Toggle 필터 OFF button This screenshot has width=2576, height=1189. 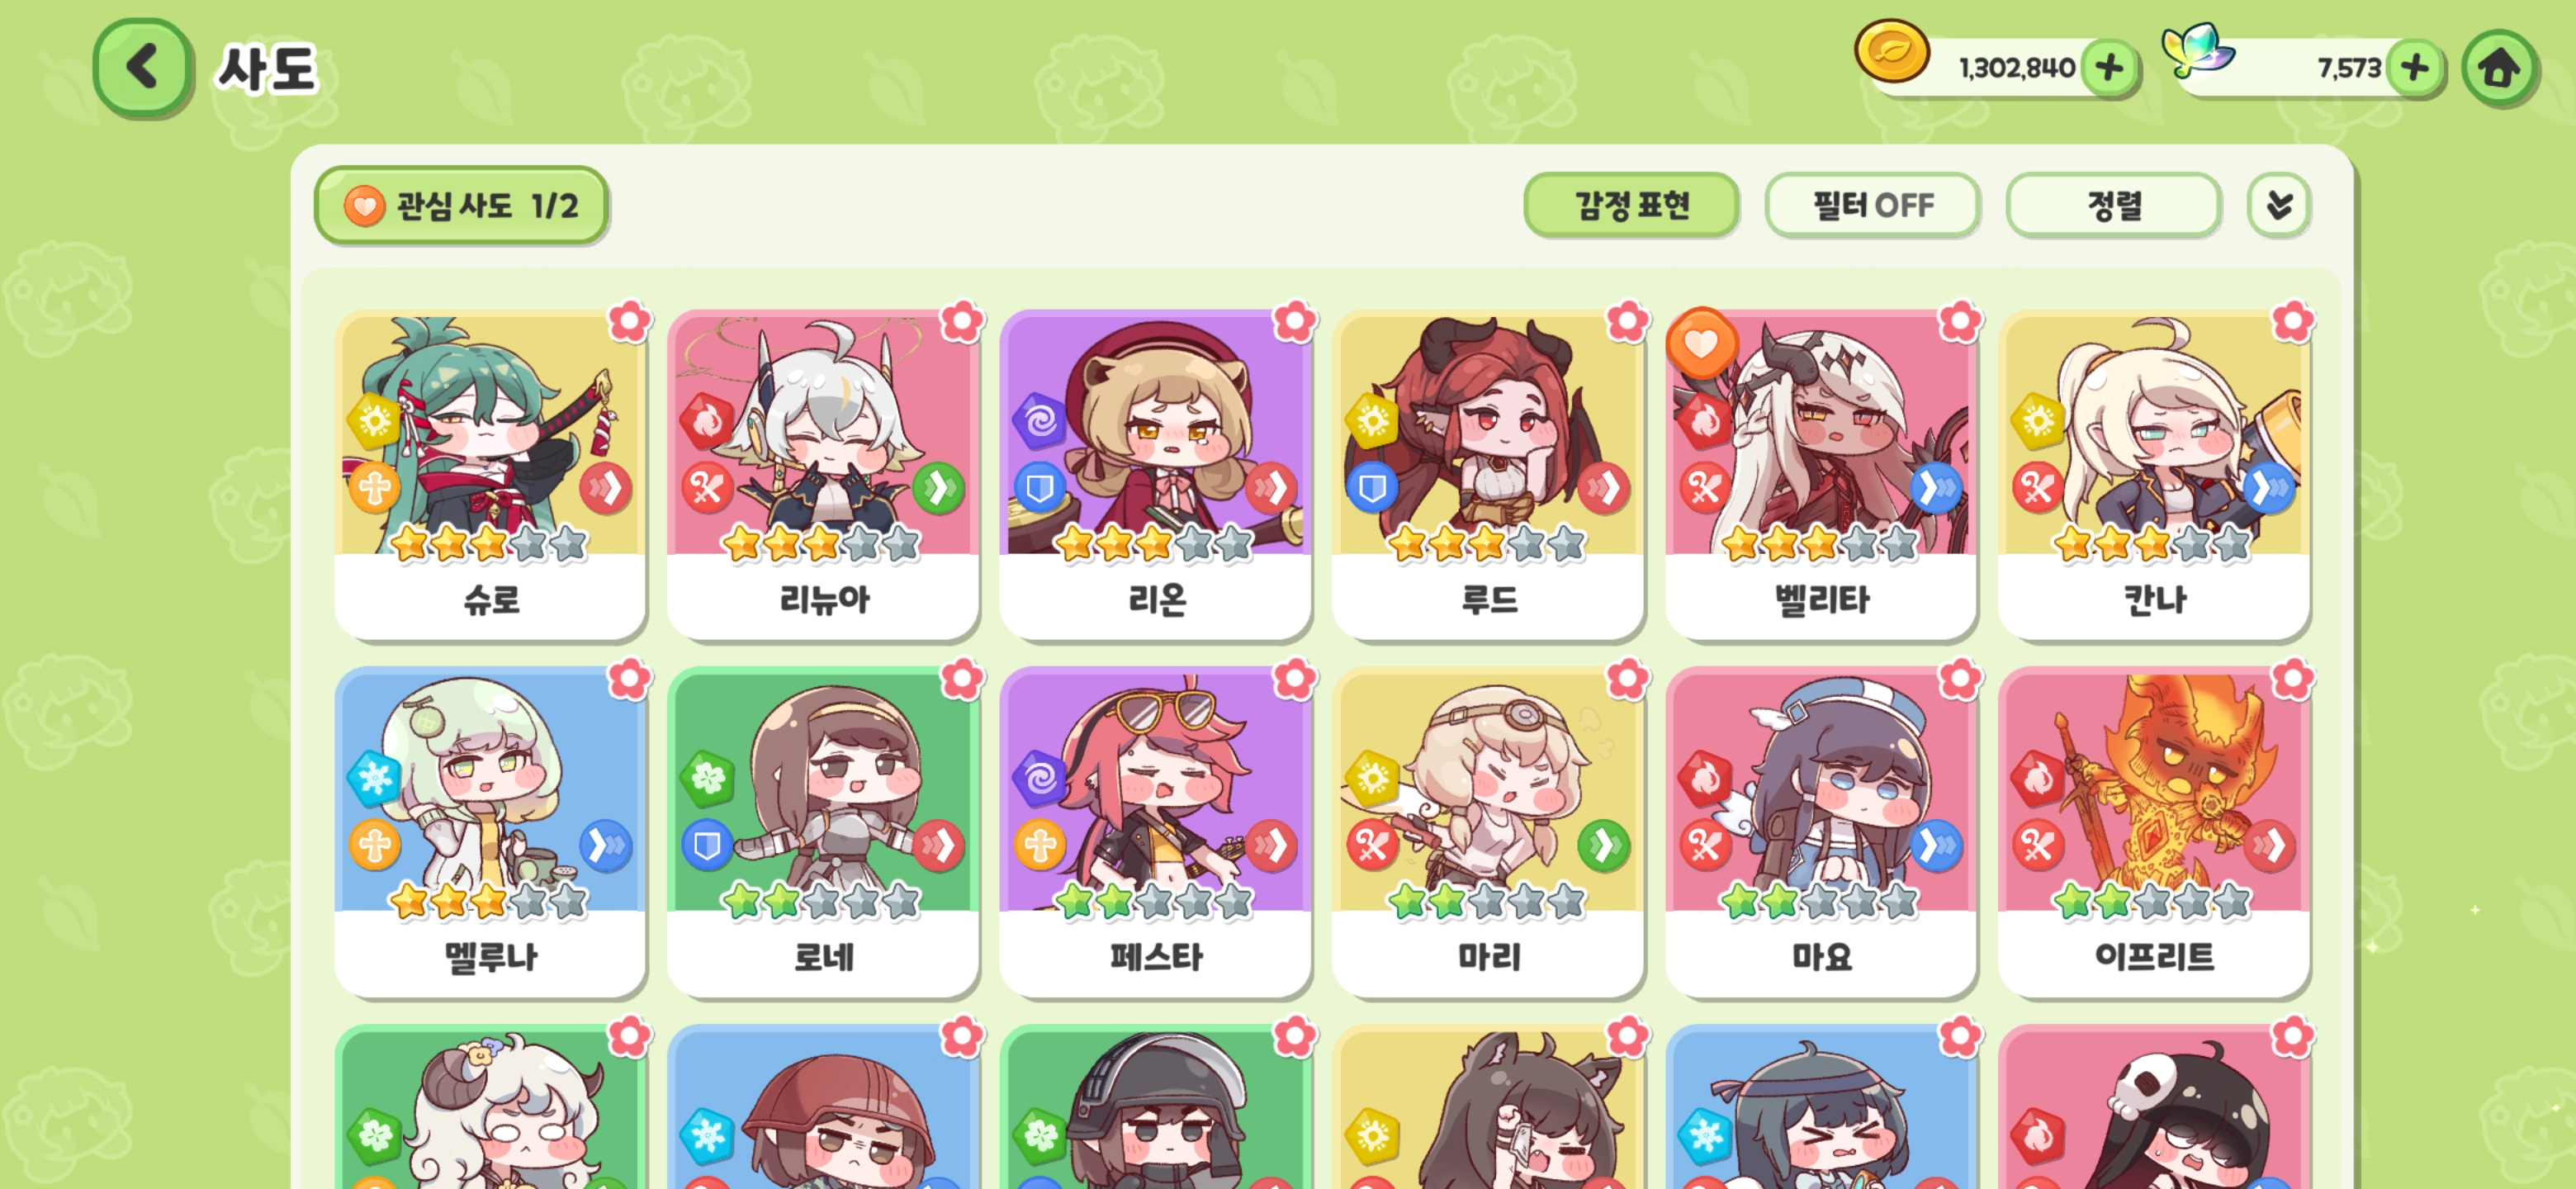(x=1872, y=205)
